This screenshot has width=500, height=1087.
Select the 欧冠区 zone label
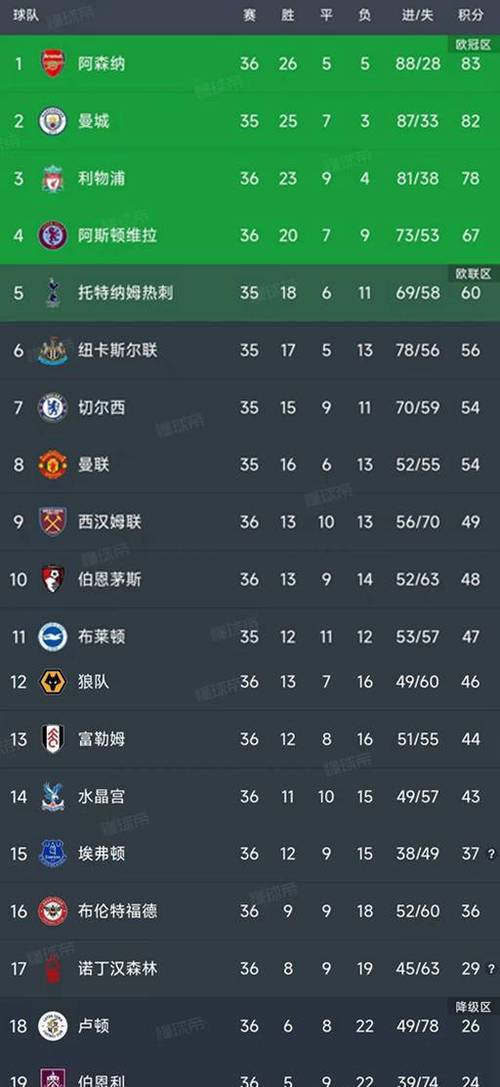coord(473,44)
